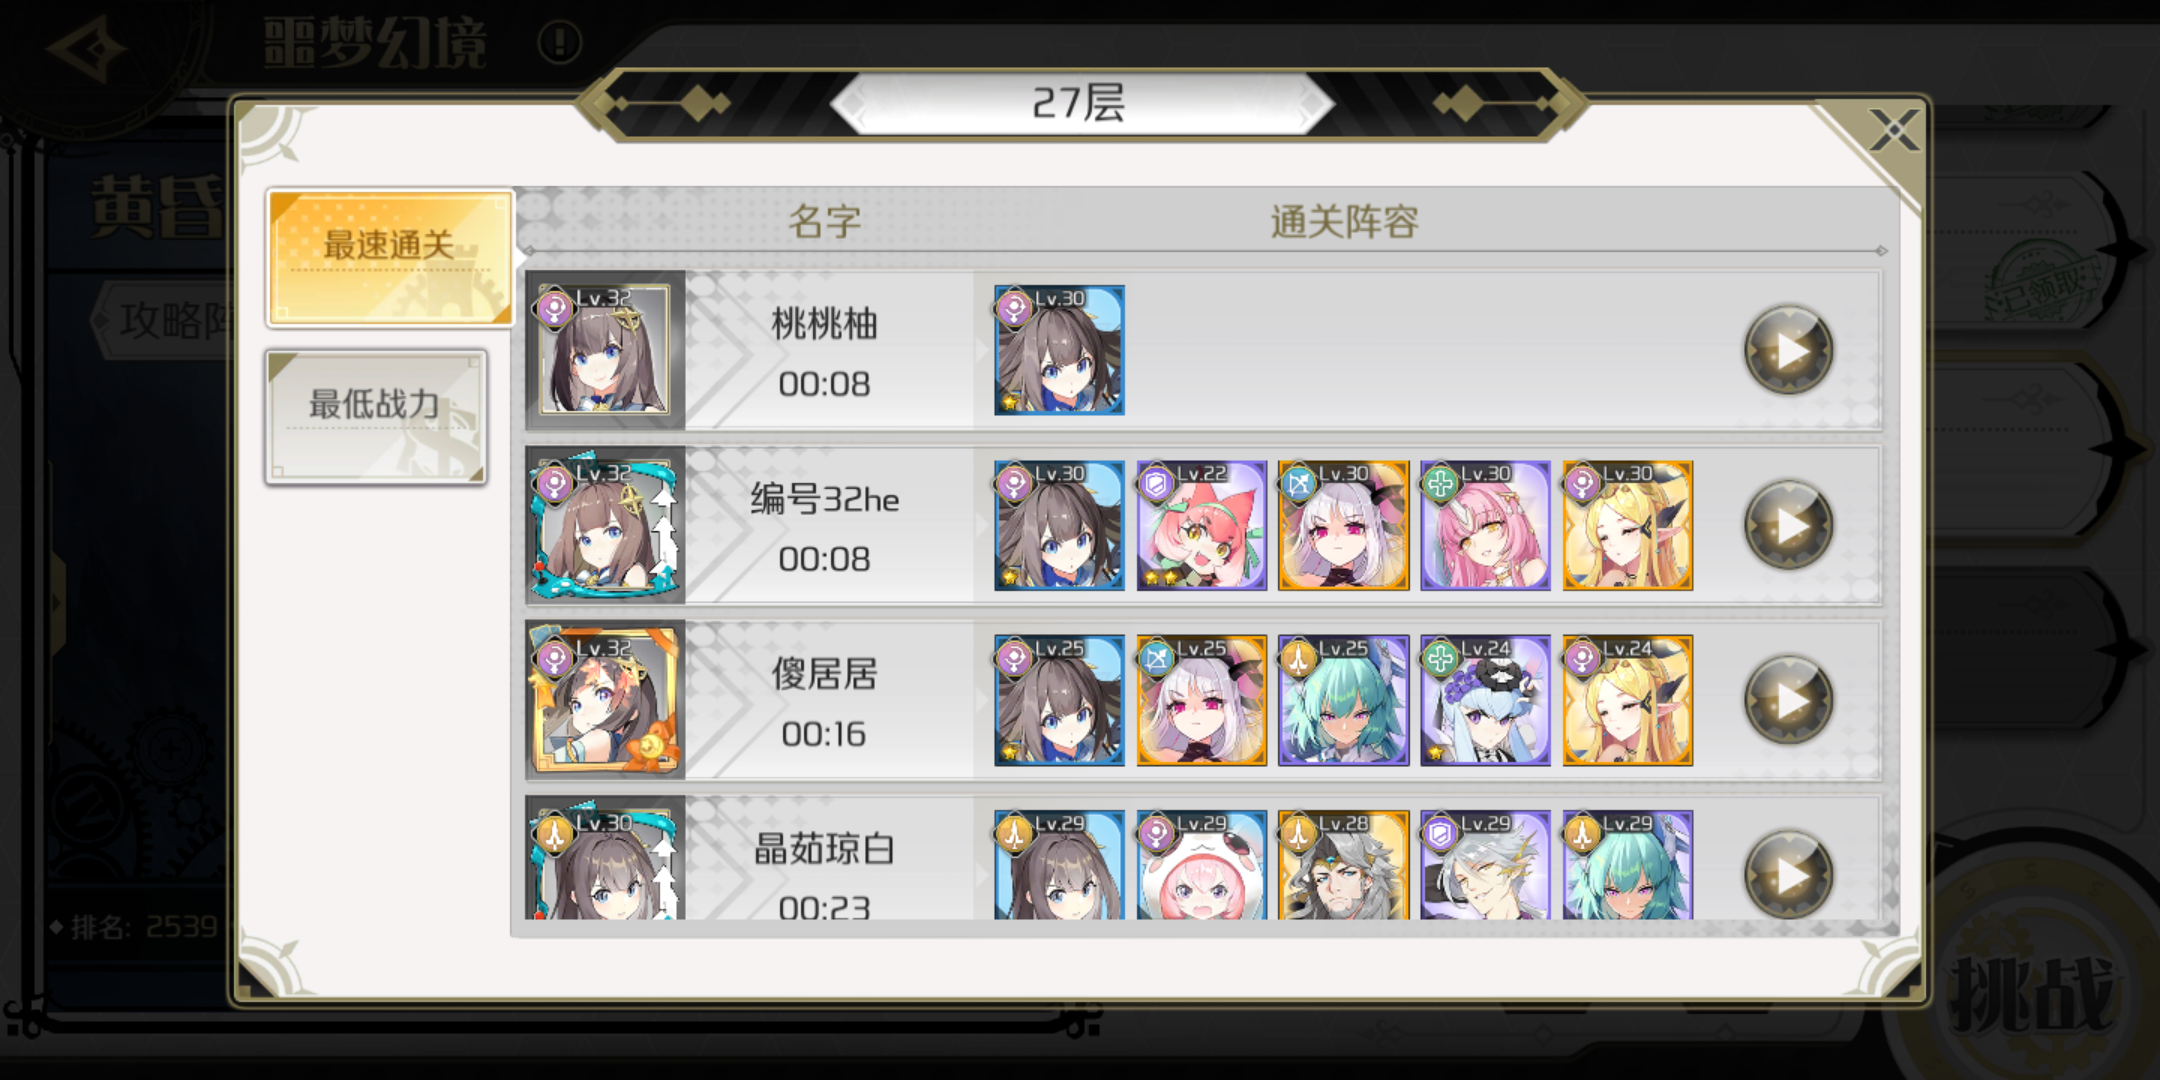Select the Lv.28 bearded hero in 晶茹琼白's lineup
2160x1080 pixels.
click(1344, 865)
